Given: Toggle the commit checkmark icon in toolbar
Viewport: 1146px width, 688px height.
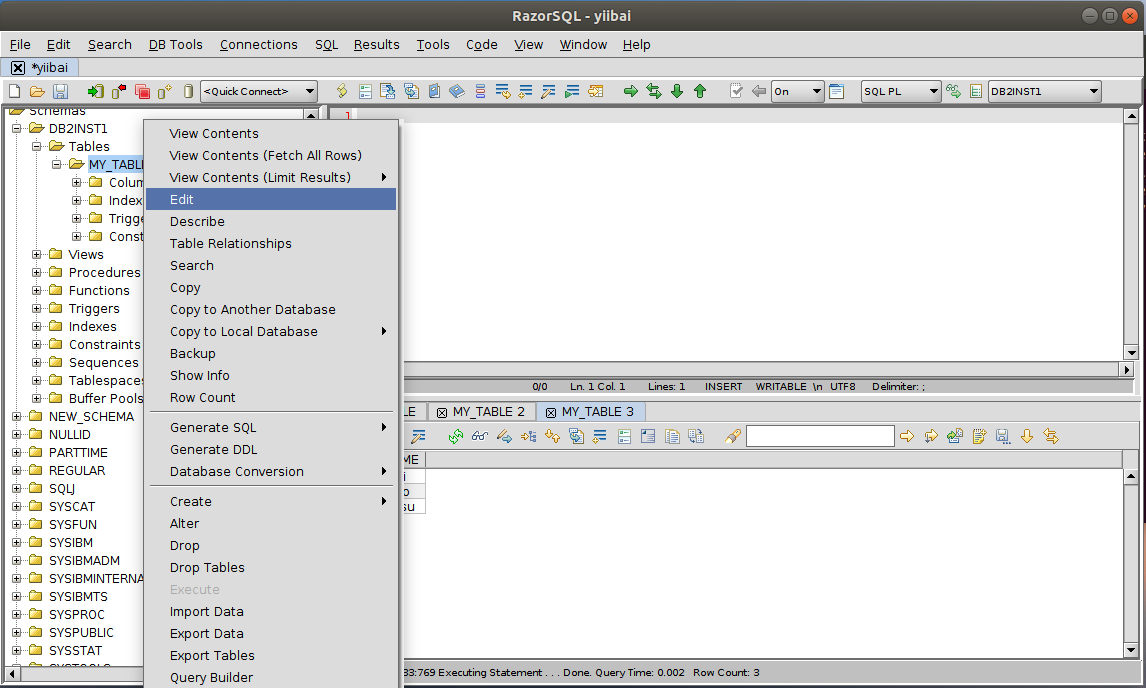Looking at the screenshot, I should click(x=736, y=91).
